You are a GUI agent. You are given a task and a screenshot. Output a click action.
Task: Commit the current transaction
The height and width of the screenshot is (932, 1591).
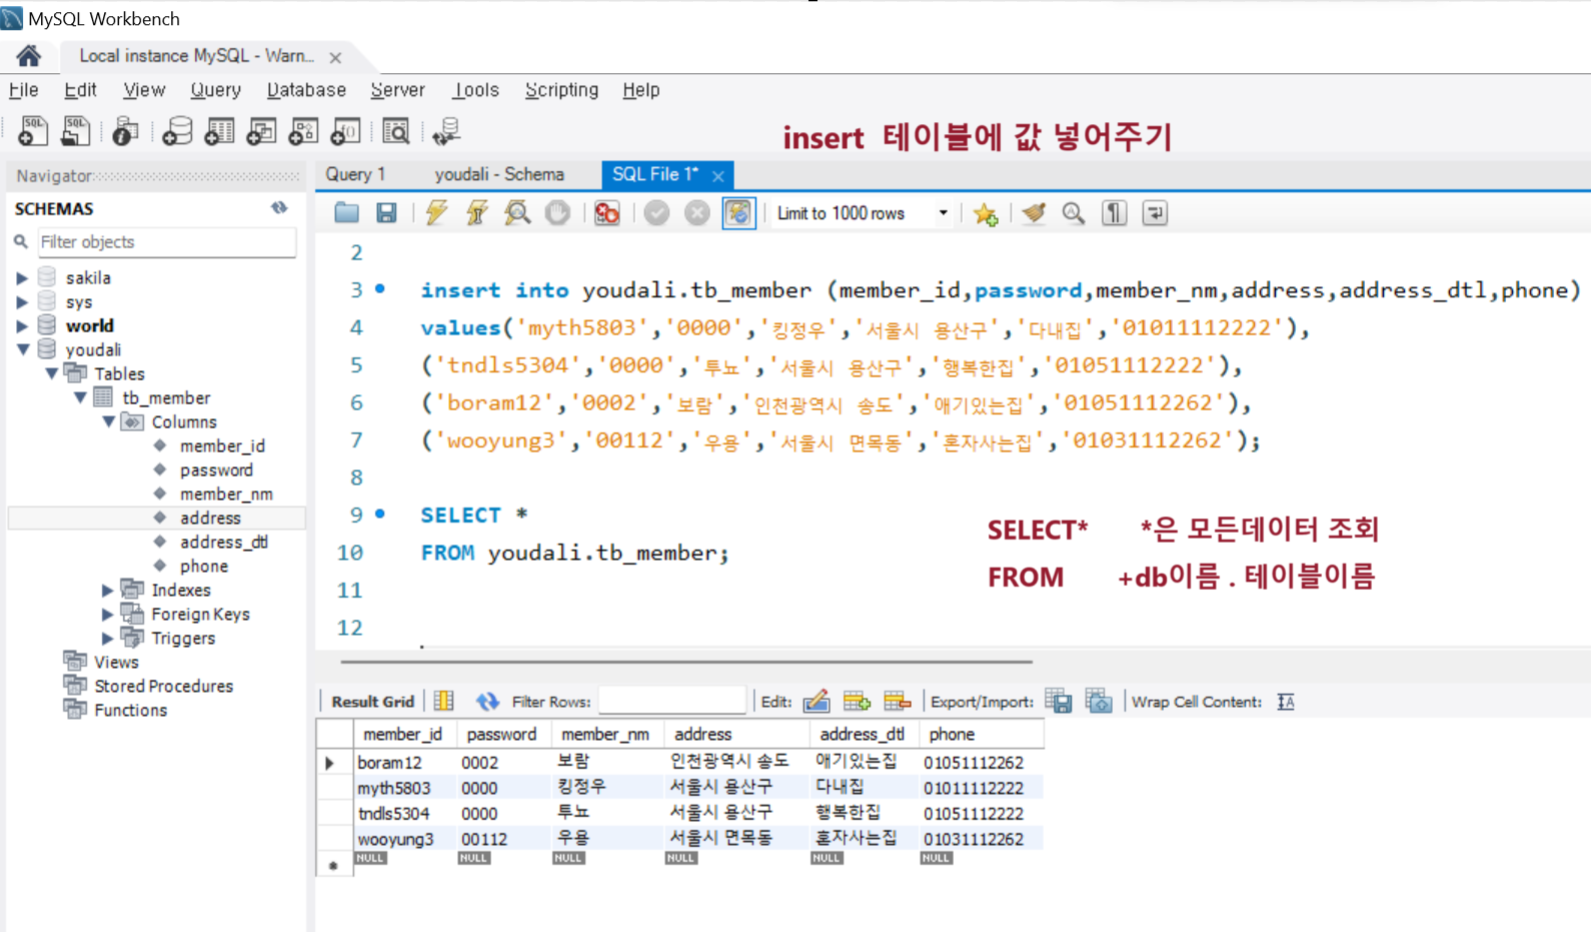click(657, 213)
